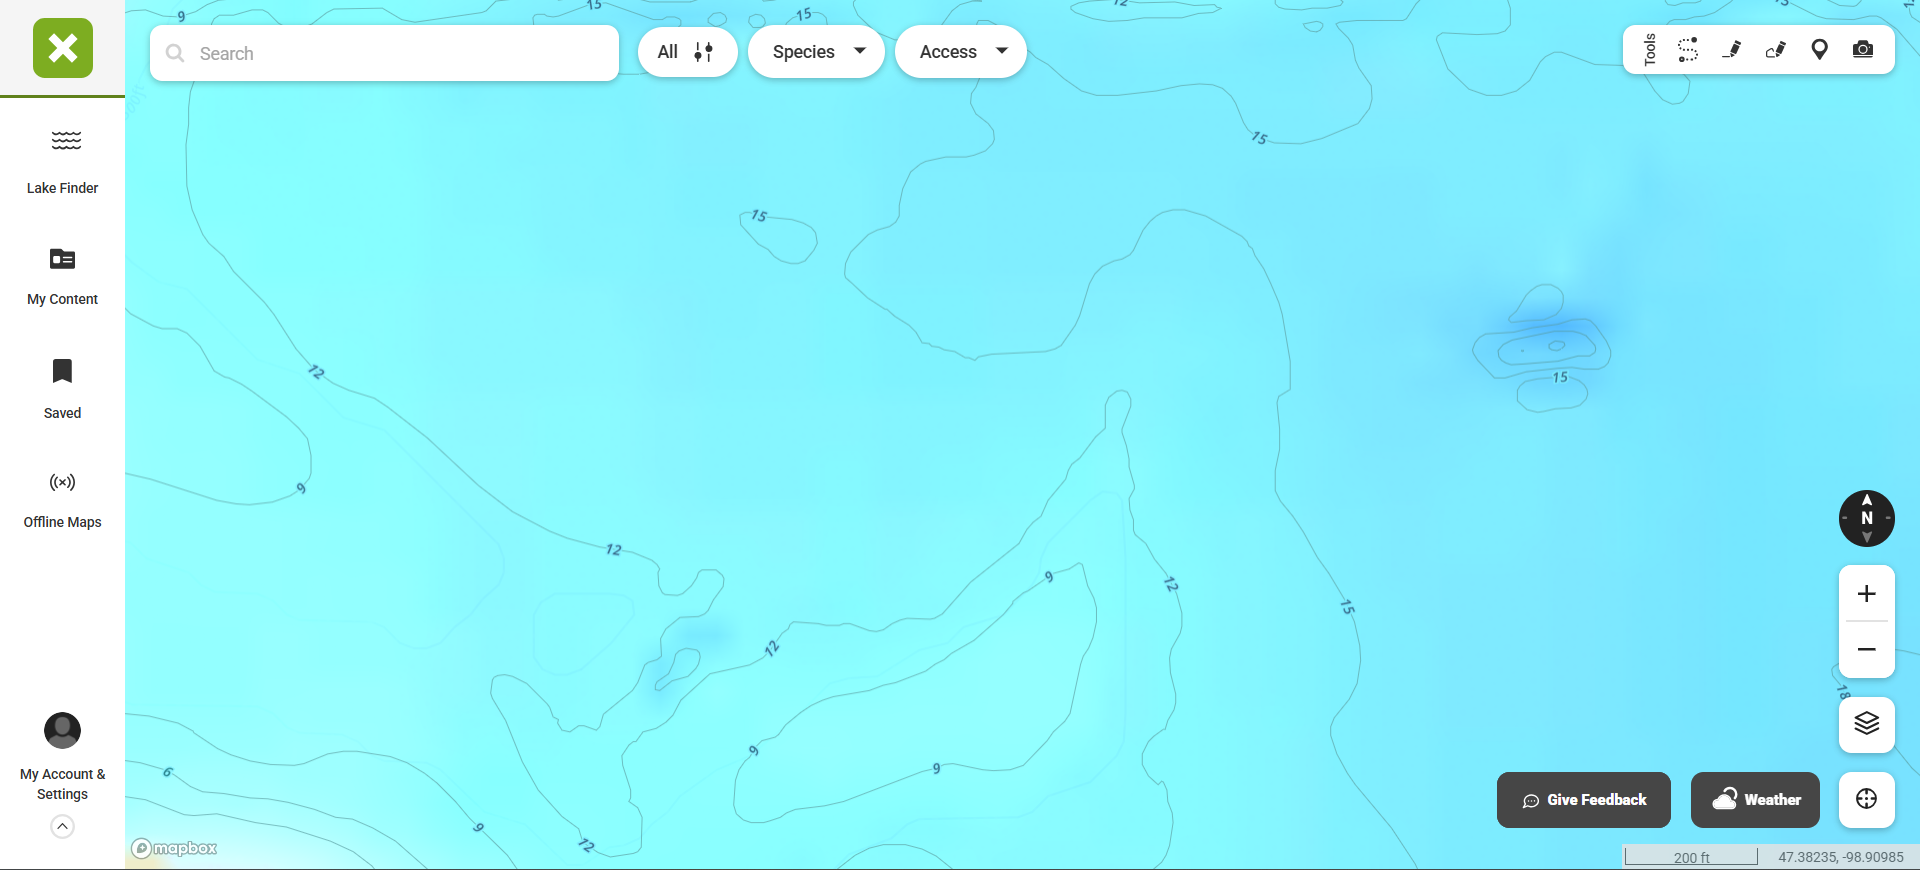This screenshot has height=870, width=1920.
Task: Open the Weather panel
Action: tap(1755, 800)
